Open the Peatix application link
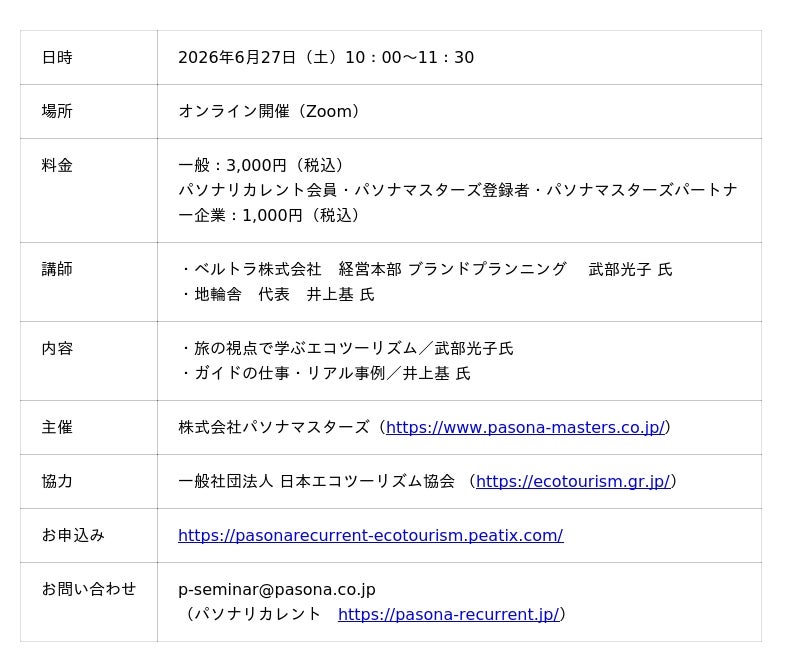800x672 pixels. tap(370, 536)
